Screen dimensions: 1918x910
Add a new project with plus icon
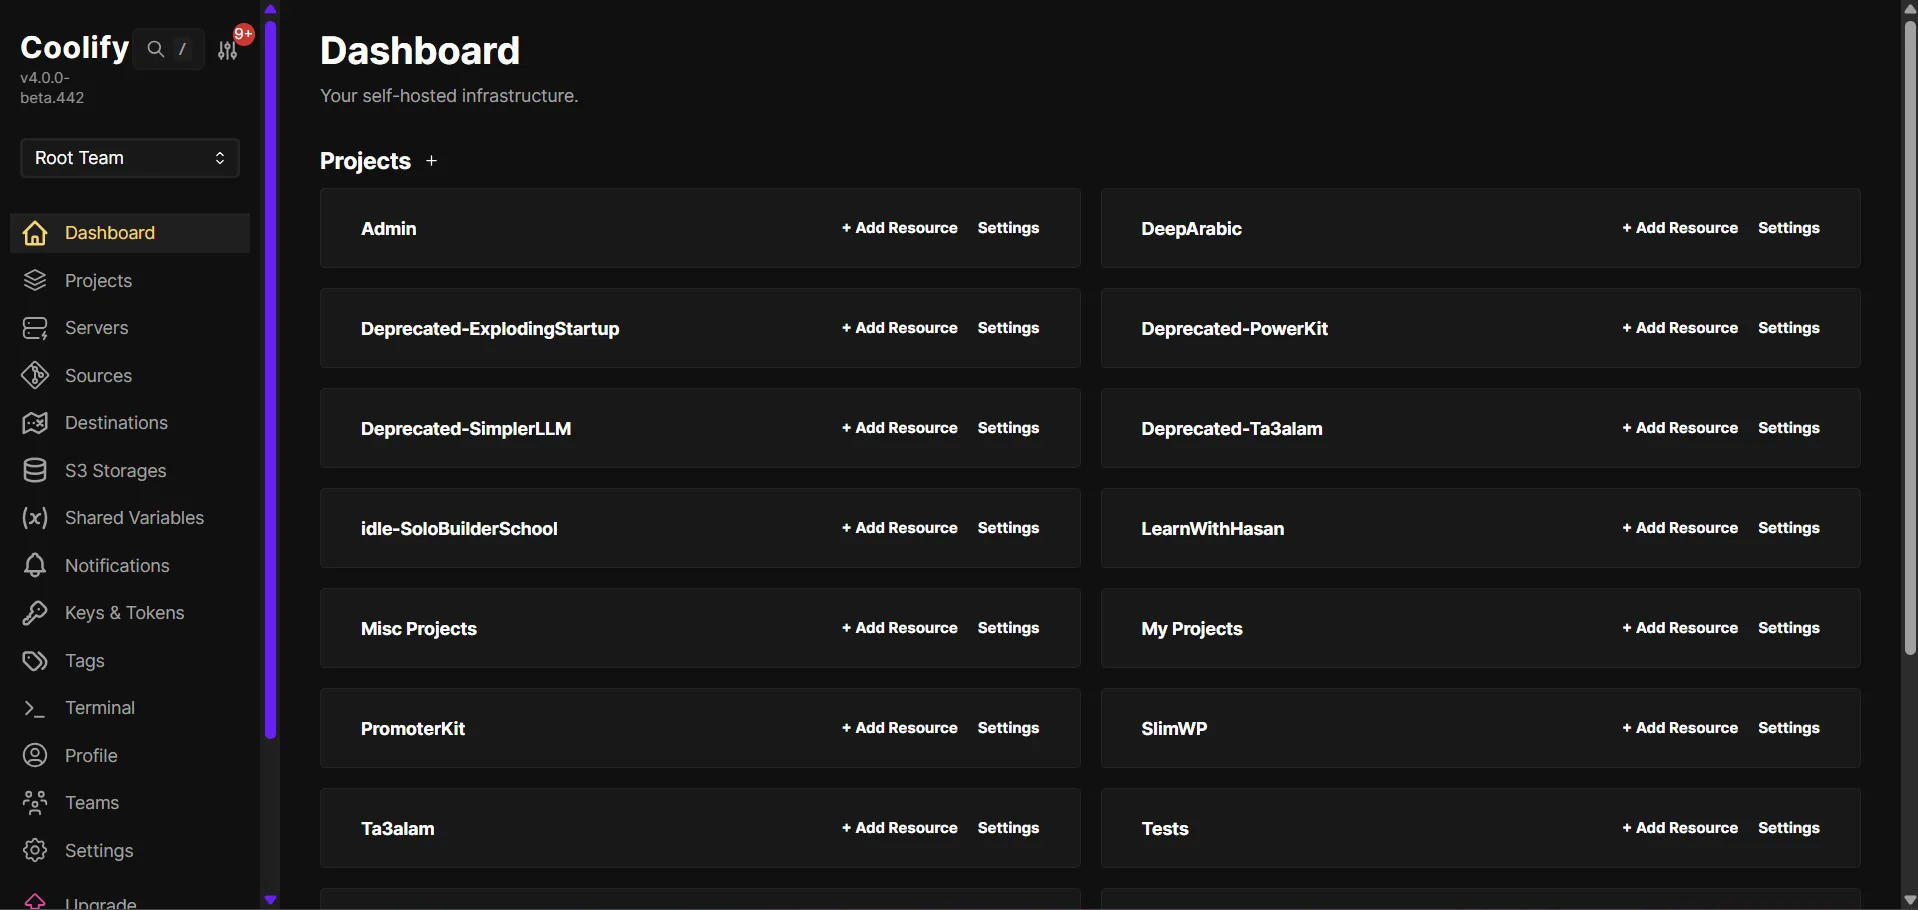(x=432, y=161)
